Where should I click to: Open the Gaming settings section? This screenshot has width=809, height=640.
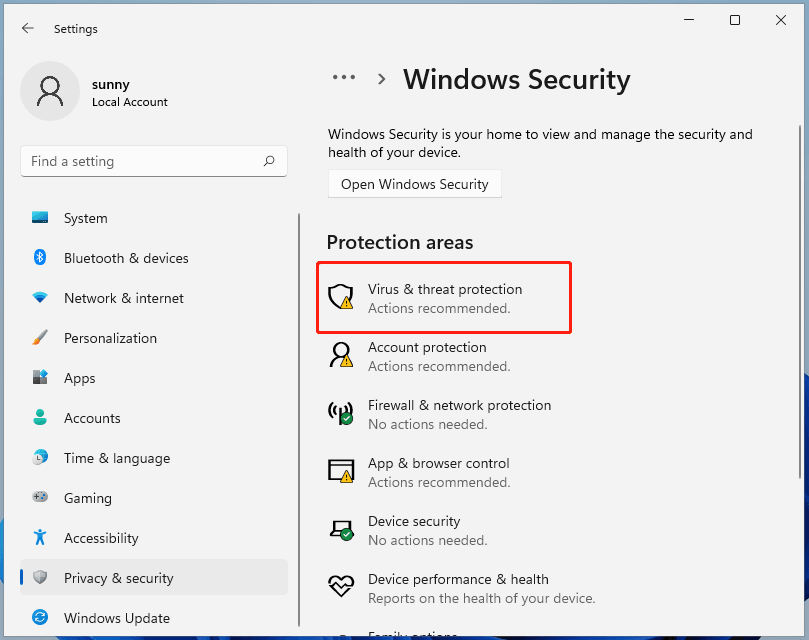click(87, 498)
